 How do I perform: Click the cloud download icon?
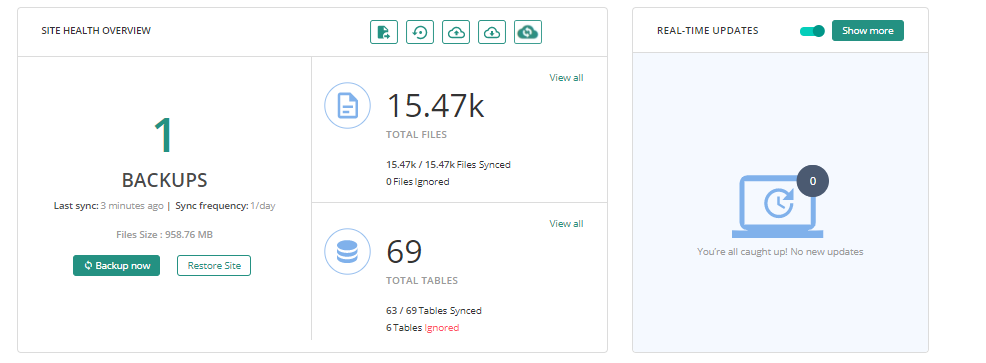coord(492,32)
